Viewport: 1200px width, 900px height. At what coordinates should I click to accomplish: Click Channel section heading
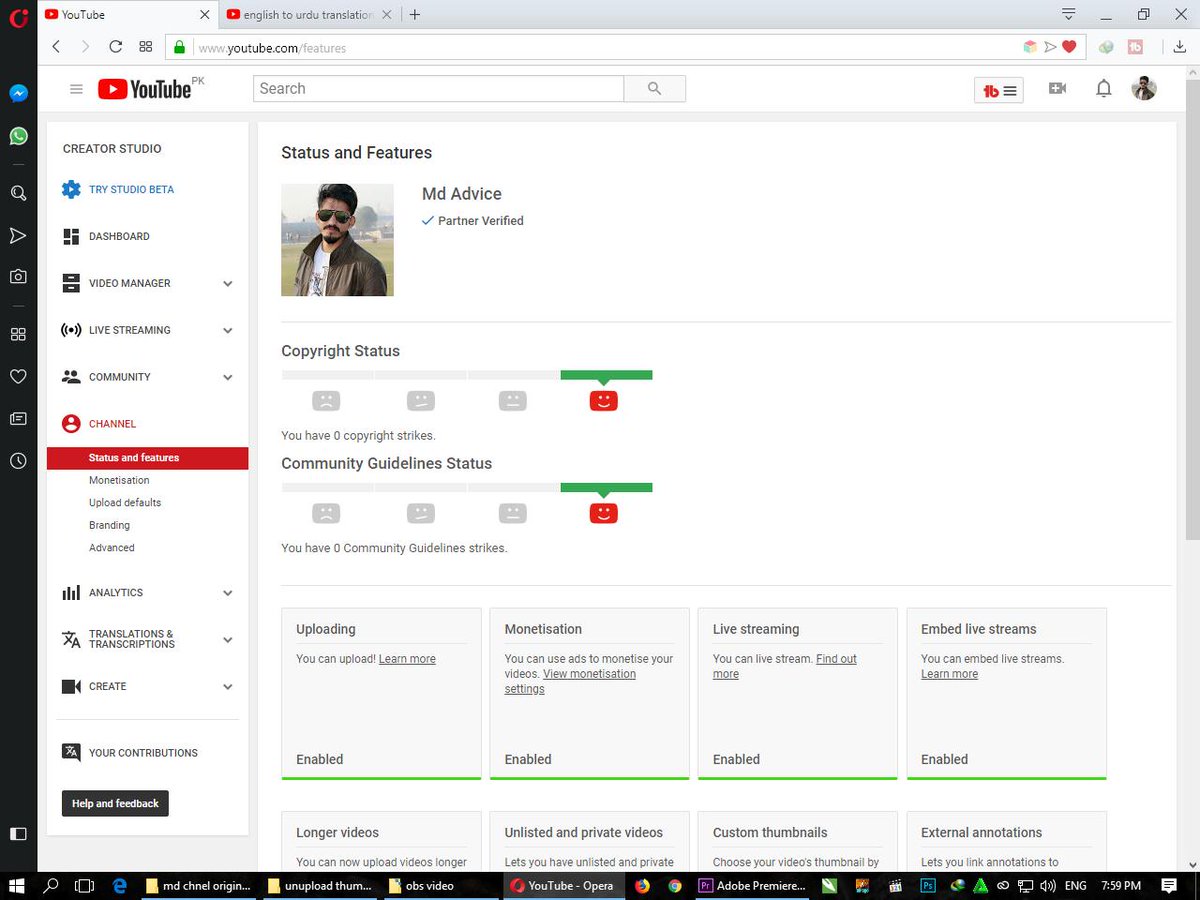point(112,424)
